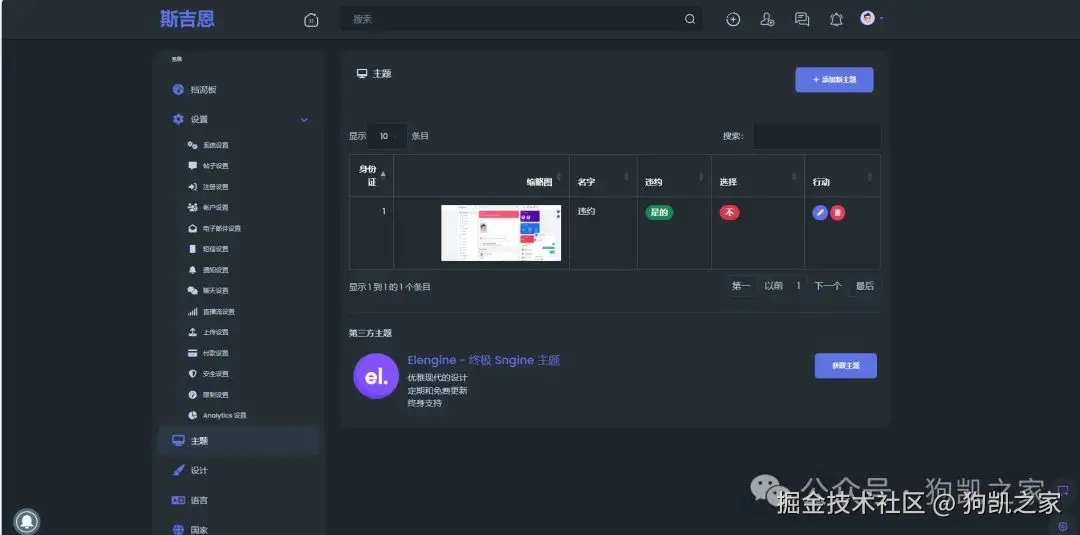Open the theme preview thumbnail

coord(501,233)
